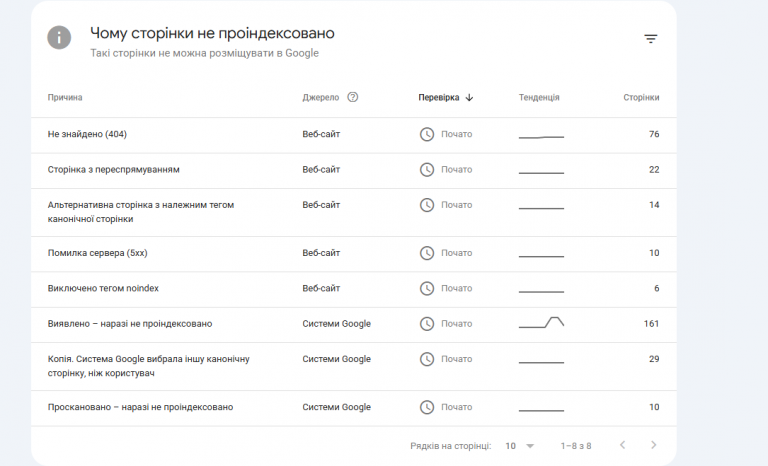Click the clock icon in the noindex row
Image resolution: width=768 pixels, height=466 pixels.
click(x=427, y=288)
